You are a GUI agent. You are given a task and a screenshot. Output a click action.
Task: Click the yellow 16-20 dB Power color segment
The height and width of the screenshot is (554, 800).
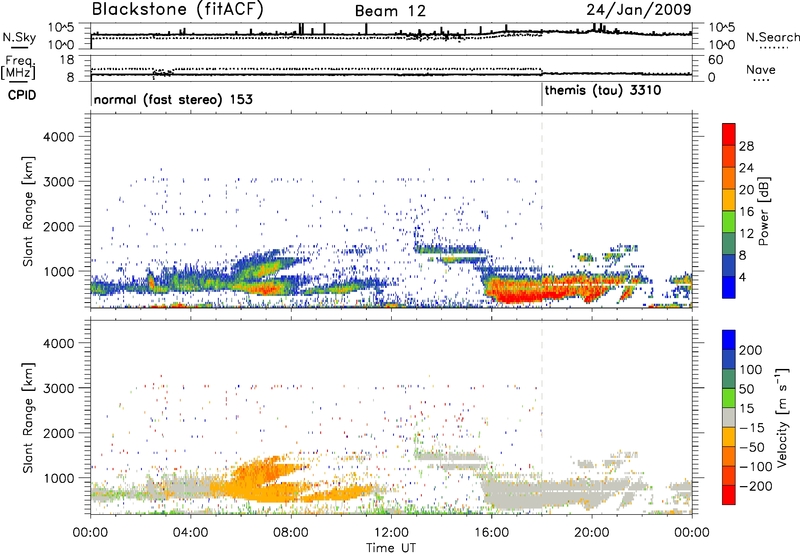(729, 199)
